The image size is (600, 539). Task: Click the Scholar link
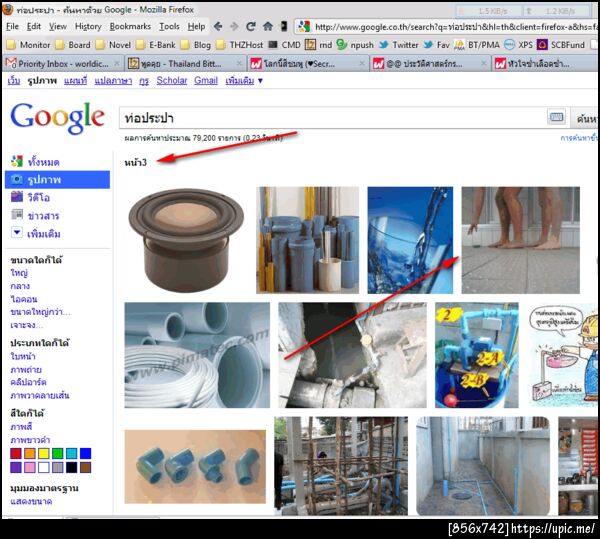point(172,81)
